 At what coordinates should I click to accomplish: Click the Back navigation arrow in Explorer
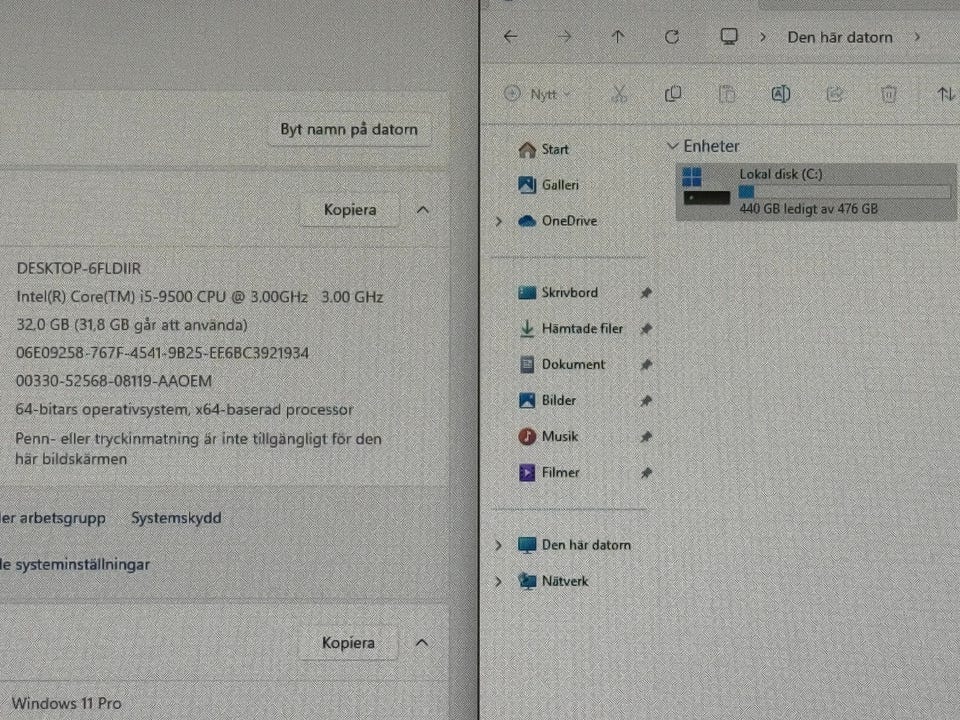(511, 37)
